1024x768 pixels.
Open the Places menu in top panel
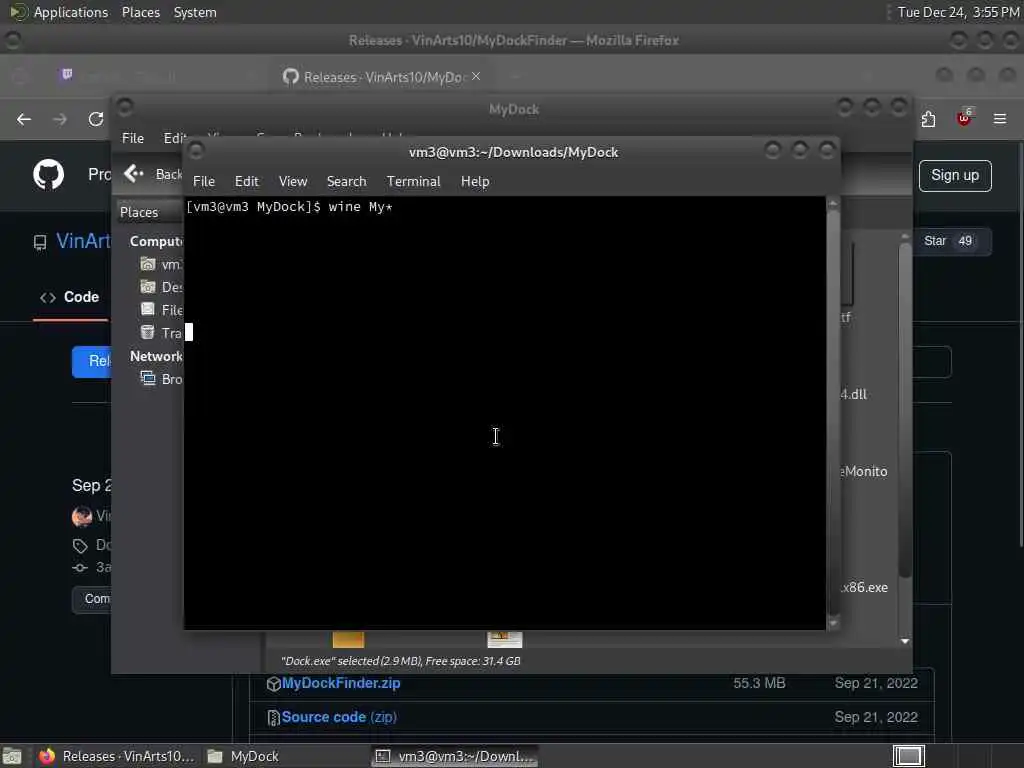click(141, 12)
